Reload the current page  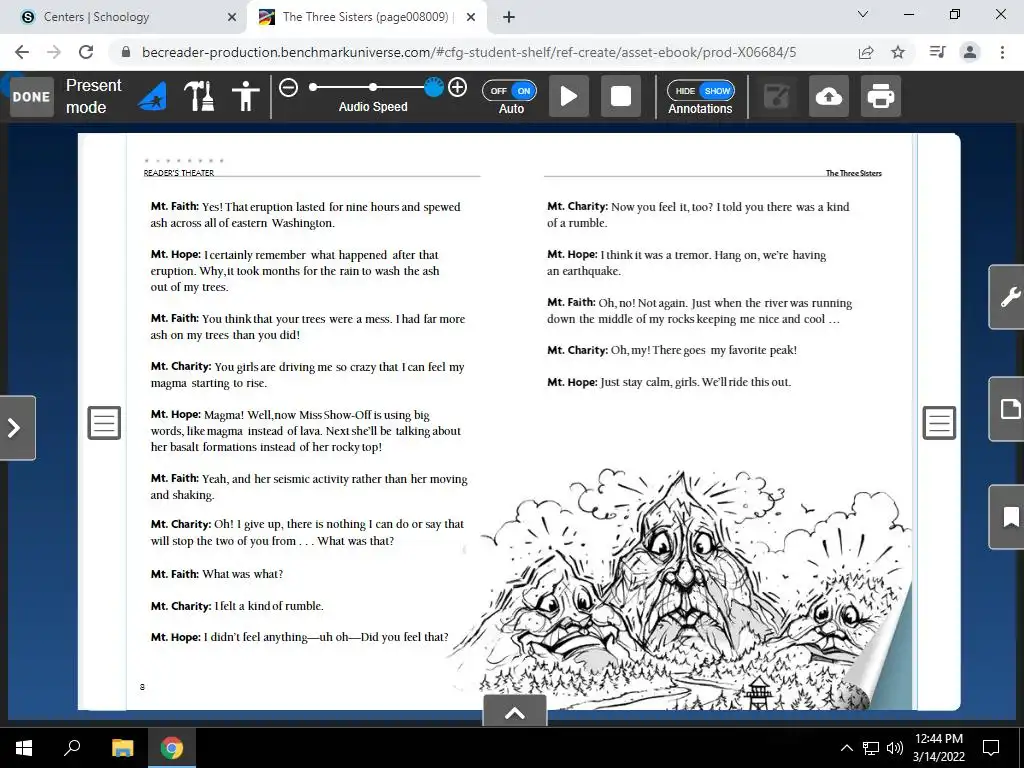(x=86, y=52)
